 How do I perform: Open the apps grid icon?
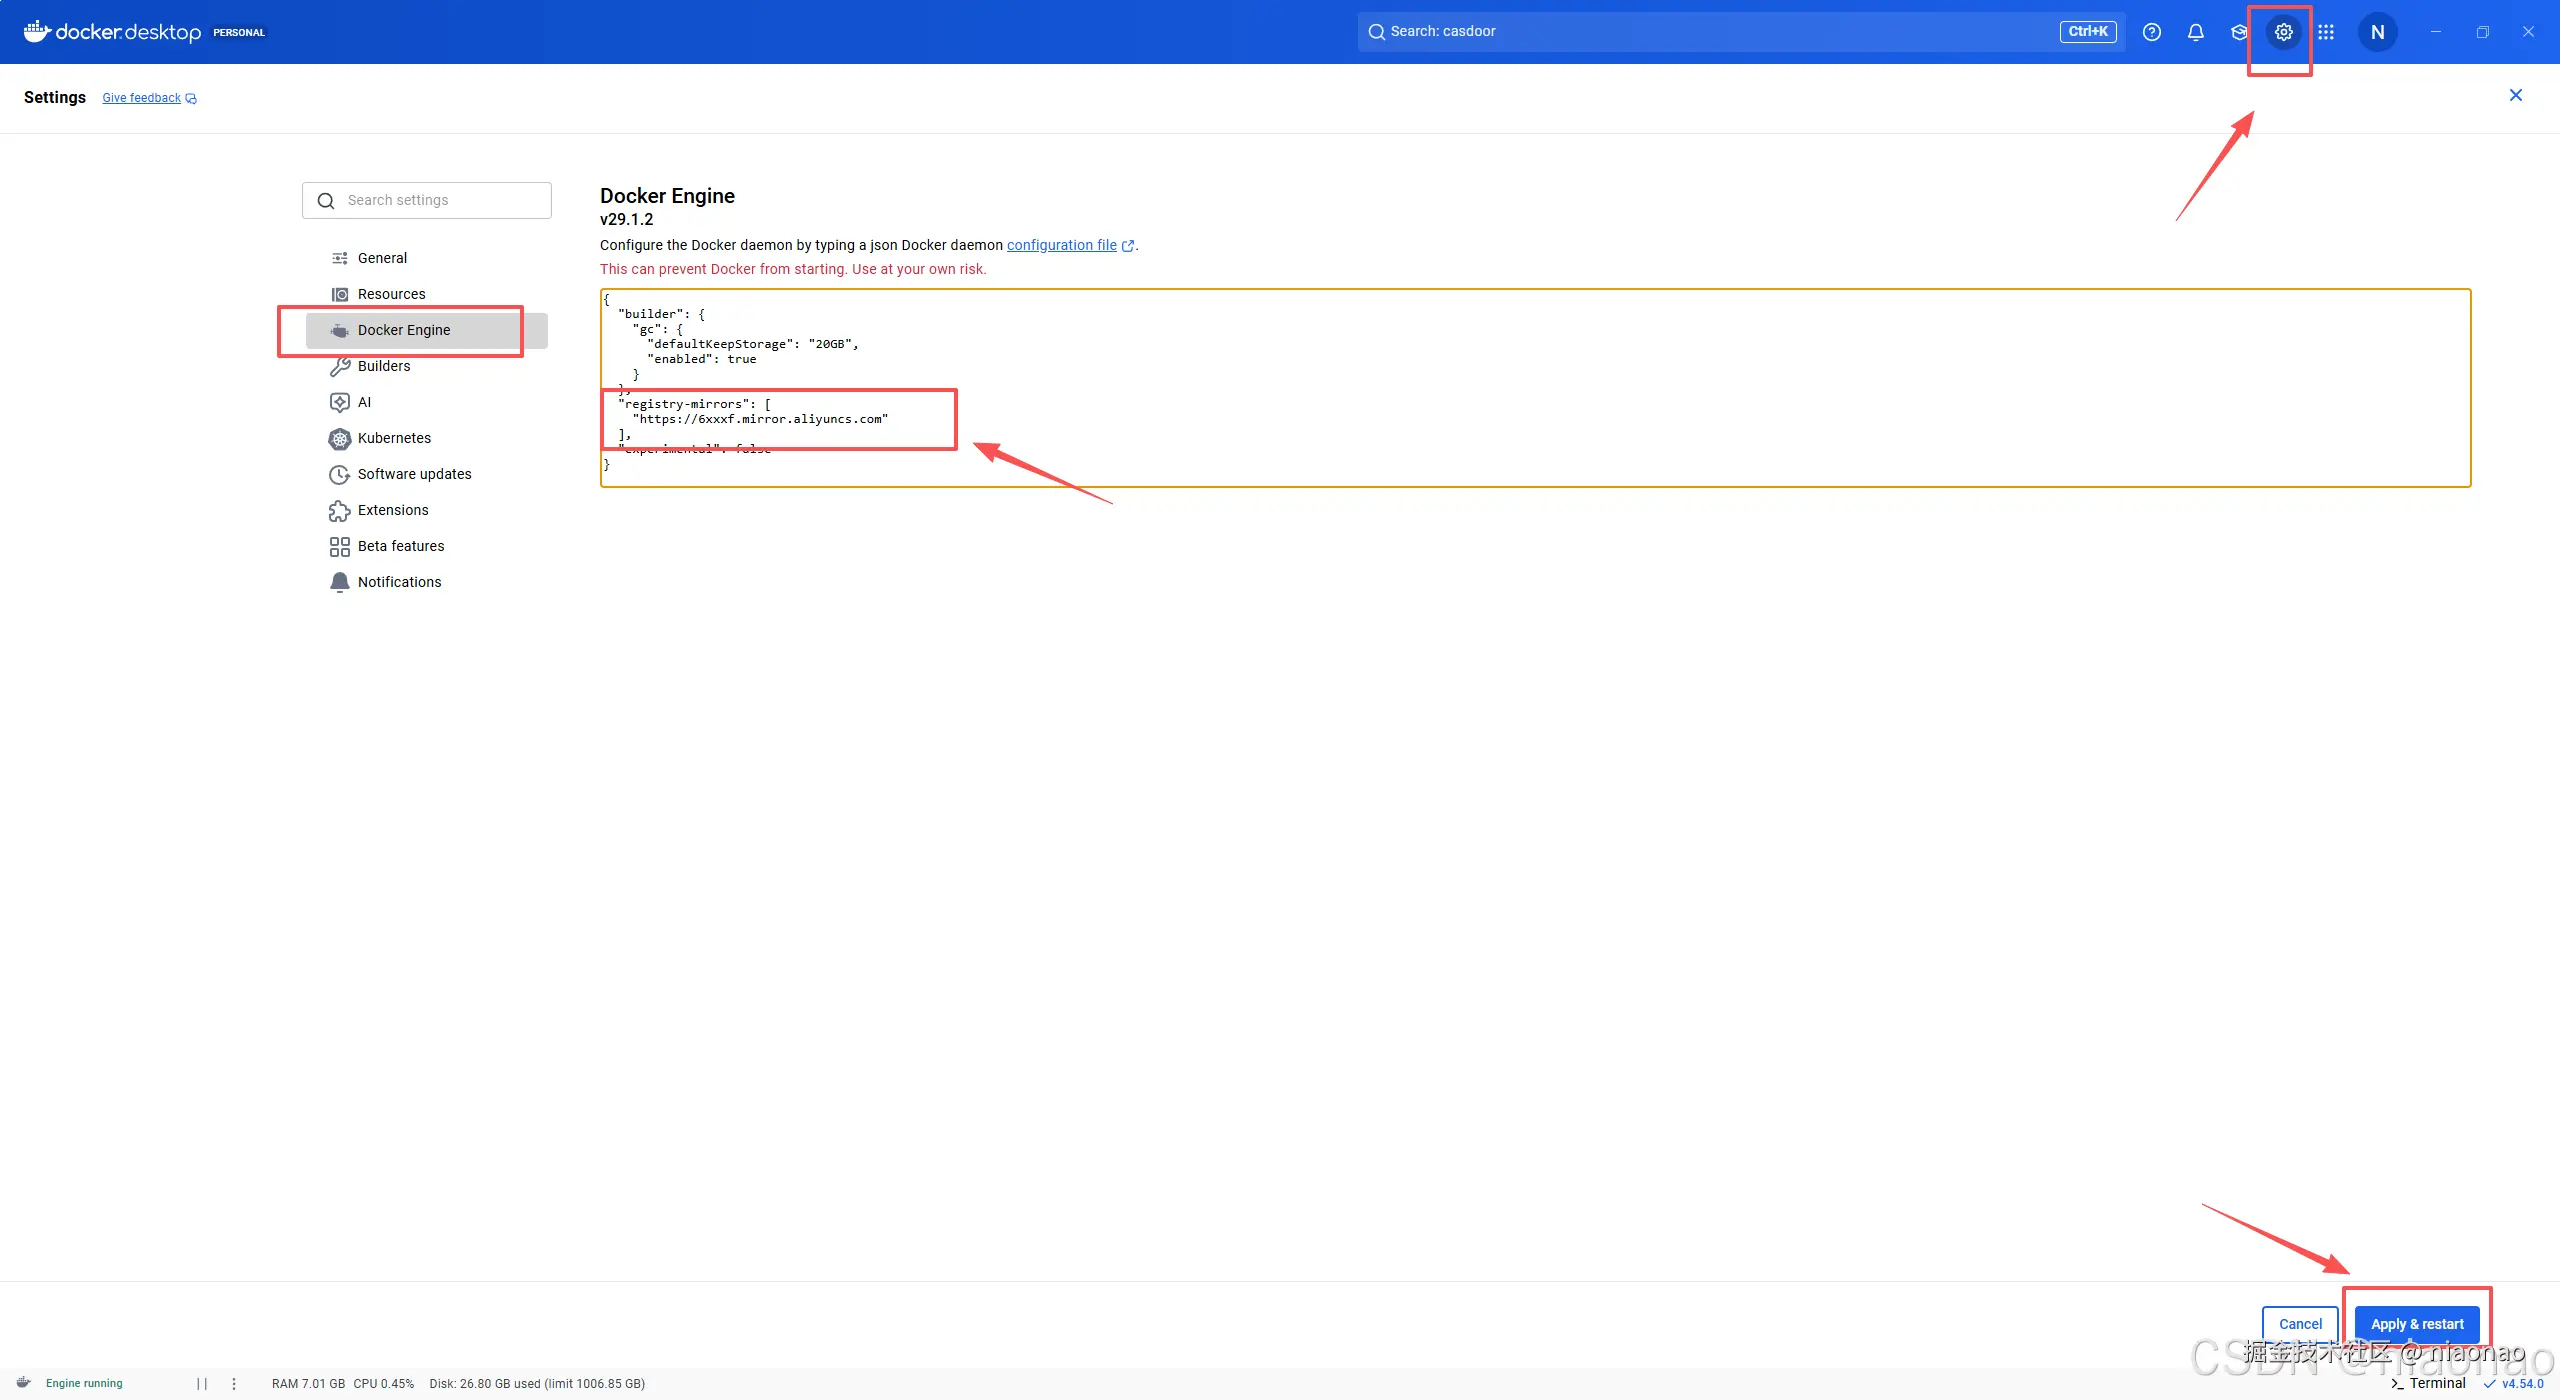click(x=2326, y=32)
